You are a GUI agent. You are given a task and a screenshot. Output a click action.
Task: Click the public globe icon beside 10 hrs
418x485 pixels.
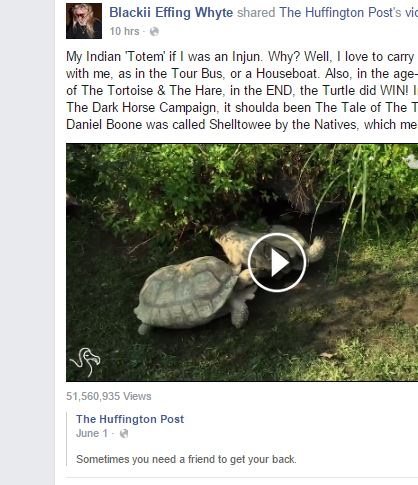154,32
